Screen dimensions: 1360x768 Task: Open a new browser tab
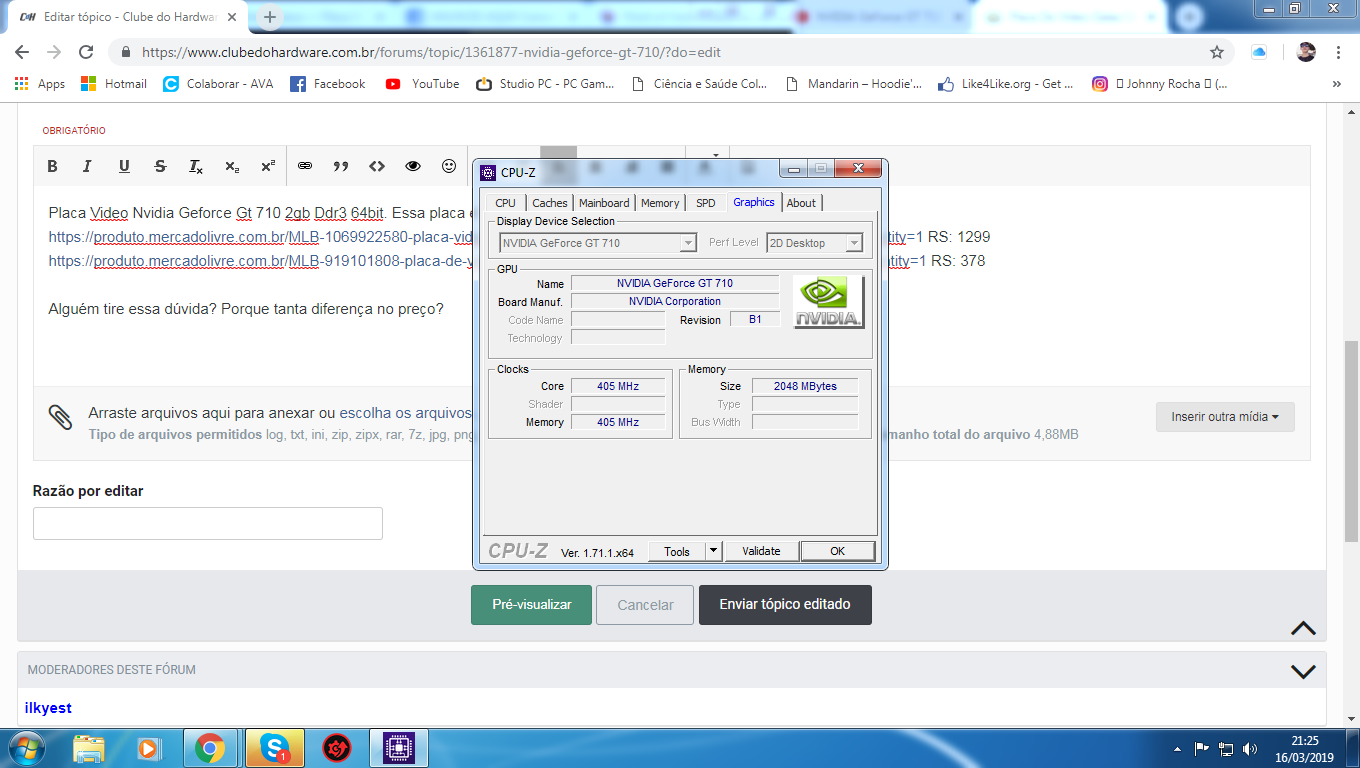click(x=269, y=17)
